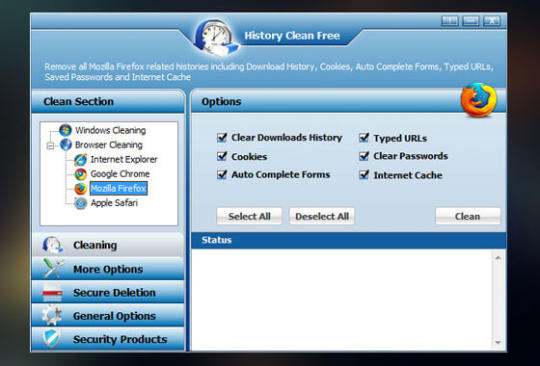Click the Firefox logo in Options header

(479, 100)
